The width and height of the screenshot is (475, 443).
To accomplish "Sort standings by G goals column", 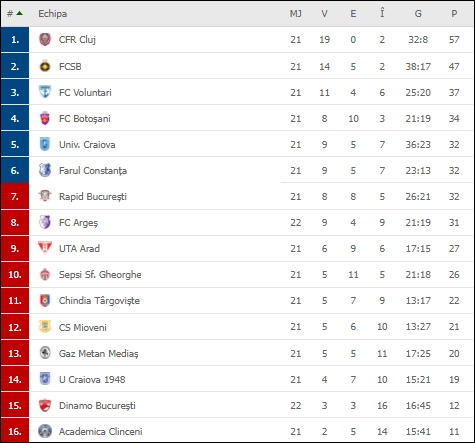I will point(418,14).
